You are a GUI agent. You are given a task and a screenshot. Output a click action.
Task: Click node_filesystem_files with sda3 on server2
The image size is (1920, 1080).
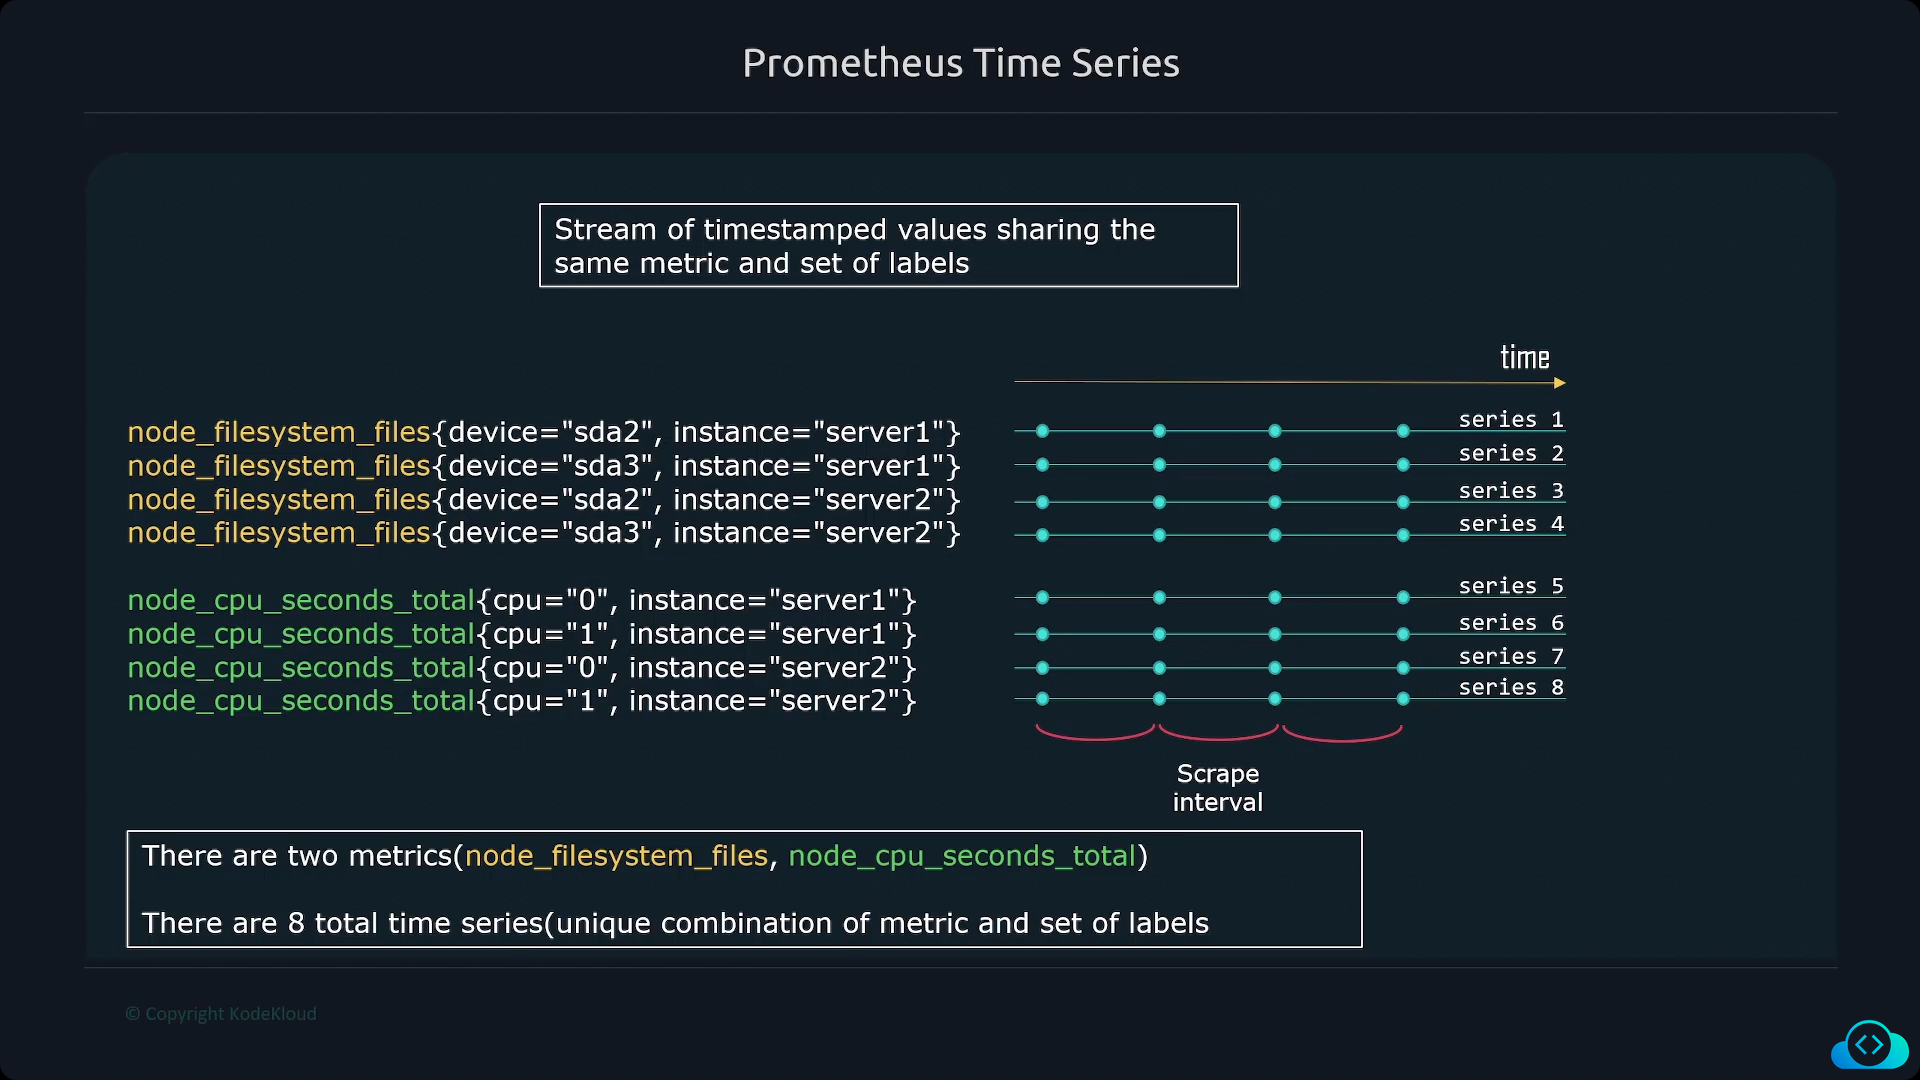tap(544, 533)
